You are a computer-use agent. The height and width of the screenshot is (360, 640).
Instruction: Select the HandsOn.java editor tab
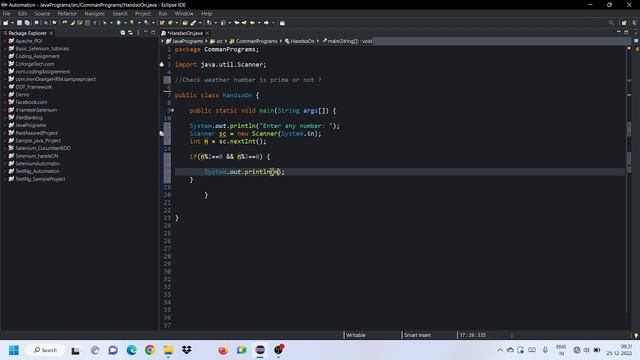pos(184,33)
